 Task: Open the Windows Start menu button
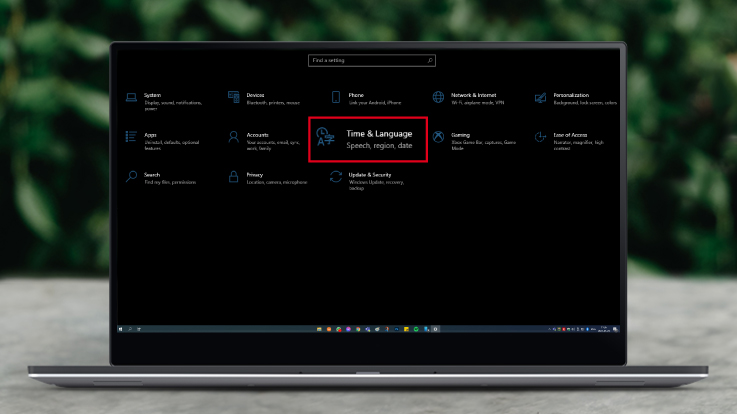(x=121, y=328)
